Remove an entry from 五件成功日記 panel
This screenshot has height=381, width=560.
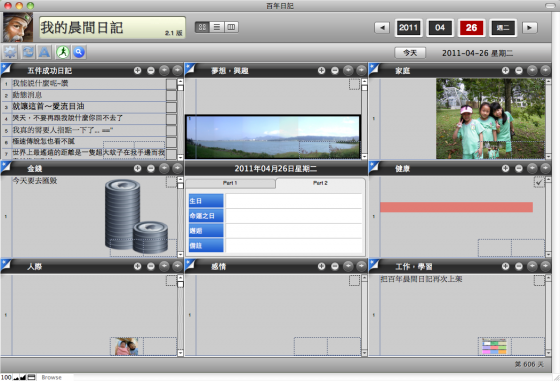coord(151,70)
